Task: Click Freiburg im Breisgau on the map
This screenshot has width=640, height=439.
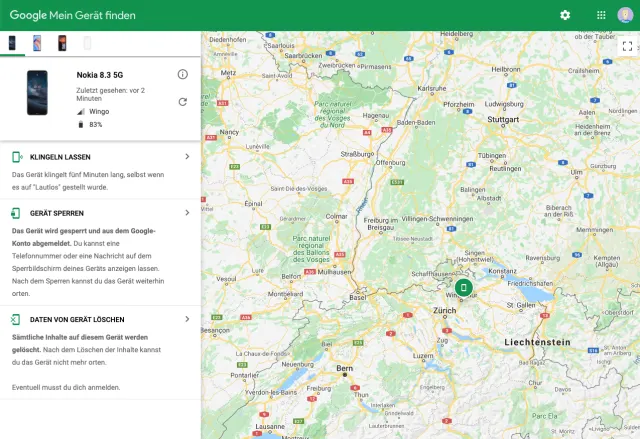Action: tap(380, 224)
